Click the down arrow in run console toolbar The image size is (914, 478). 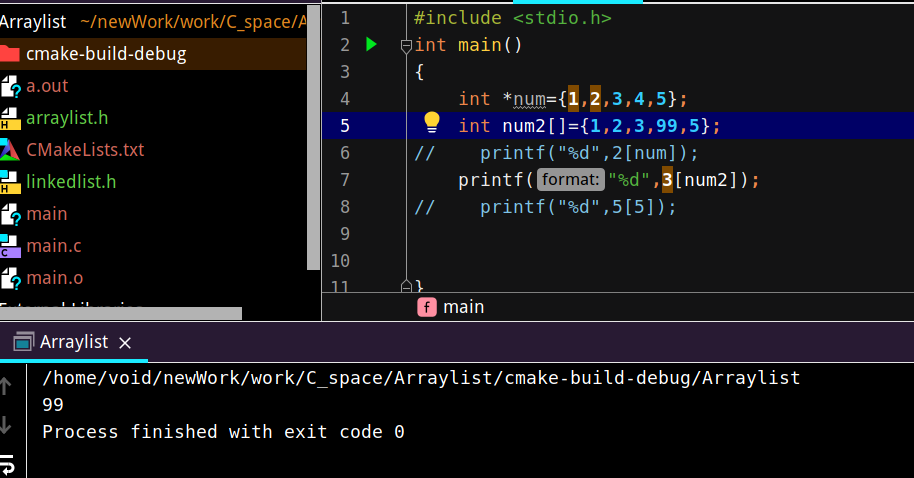click(x=6, y=424)
